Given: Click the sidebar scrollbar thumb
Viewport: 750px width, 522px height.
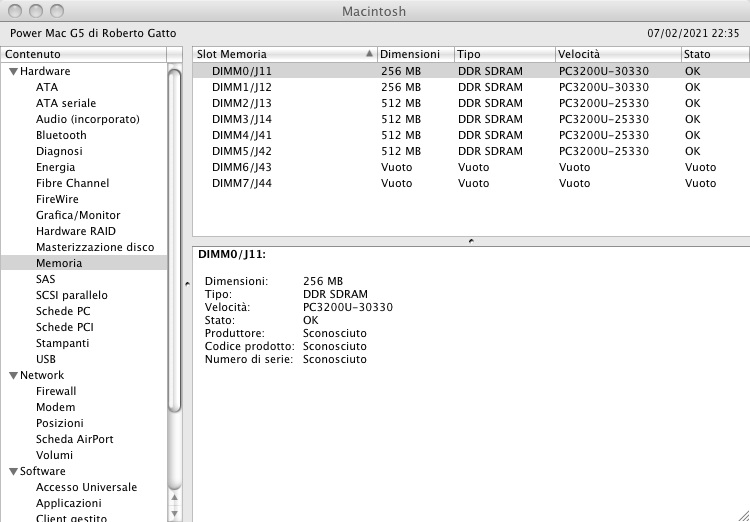Looking at the screenshot, I should point(175,240).
